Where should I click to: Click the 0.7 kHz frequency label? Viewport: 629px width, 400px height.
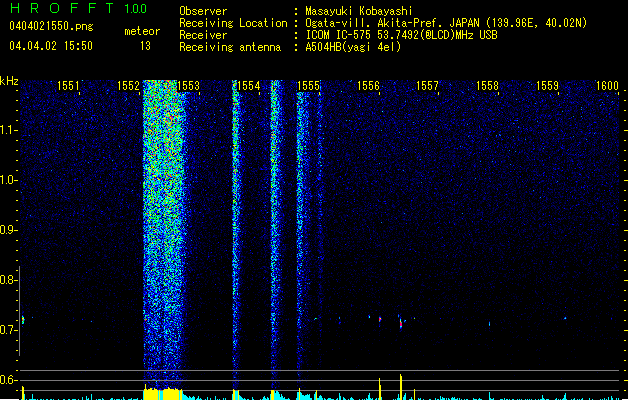[x=8, y=330]
